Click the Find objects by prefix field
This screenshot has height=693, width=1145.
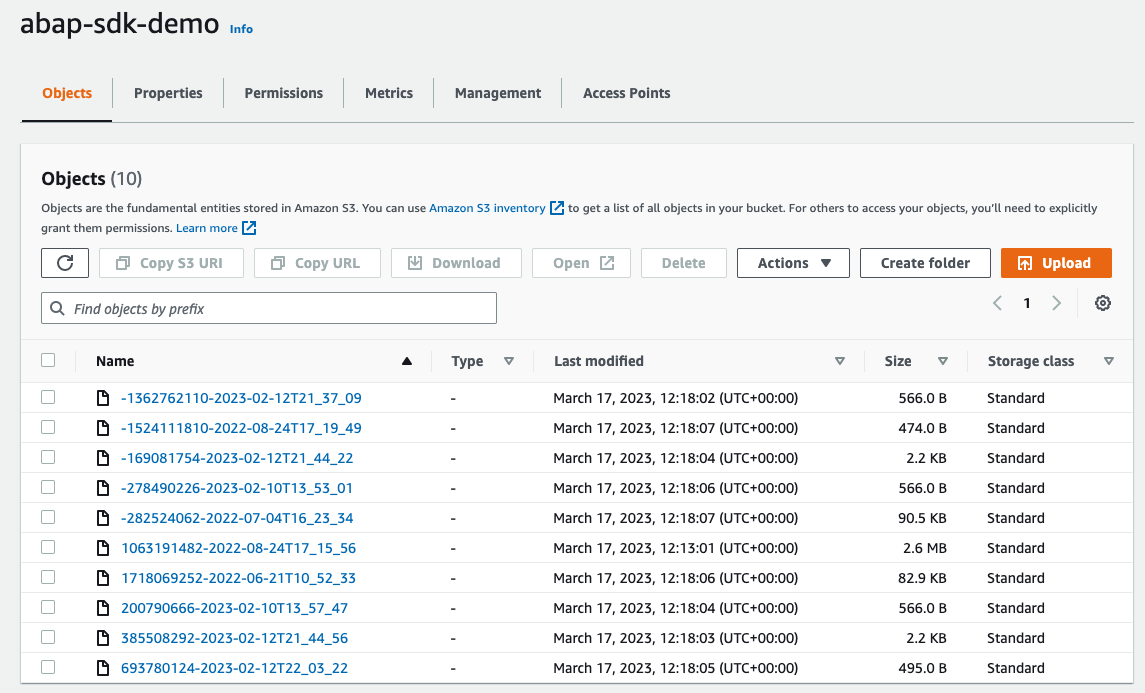268,307
